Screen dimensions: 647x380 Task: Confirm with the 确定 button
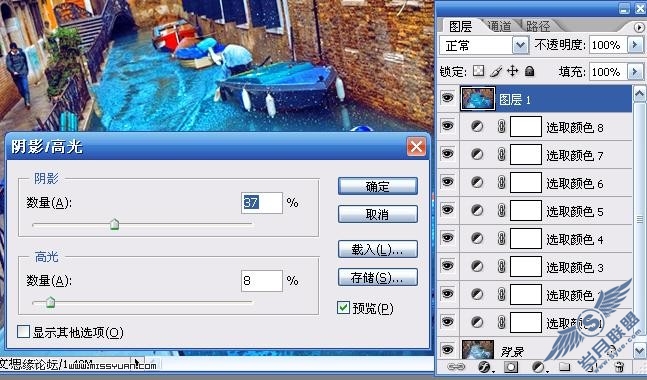coord(378,186)
